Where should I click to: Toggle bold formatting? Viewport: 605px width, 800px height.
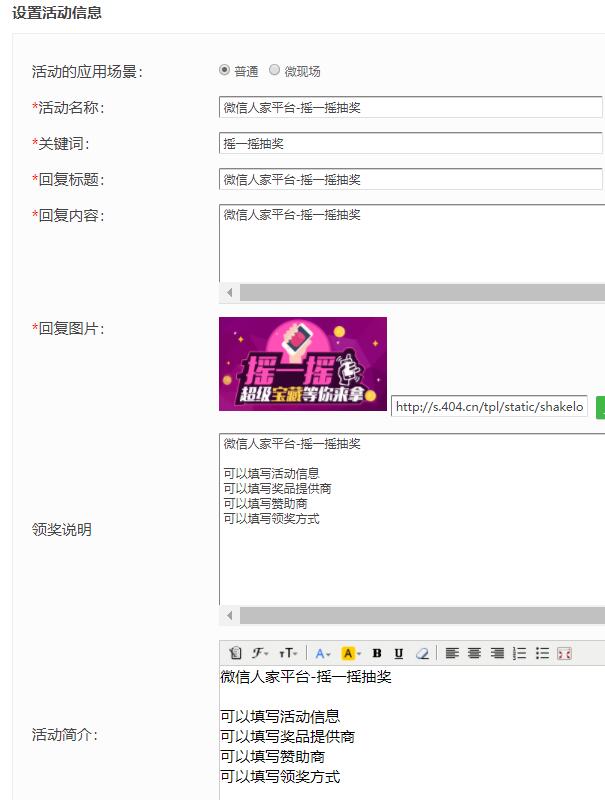(x=377, y=653)
